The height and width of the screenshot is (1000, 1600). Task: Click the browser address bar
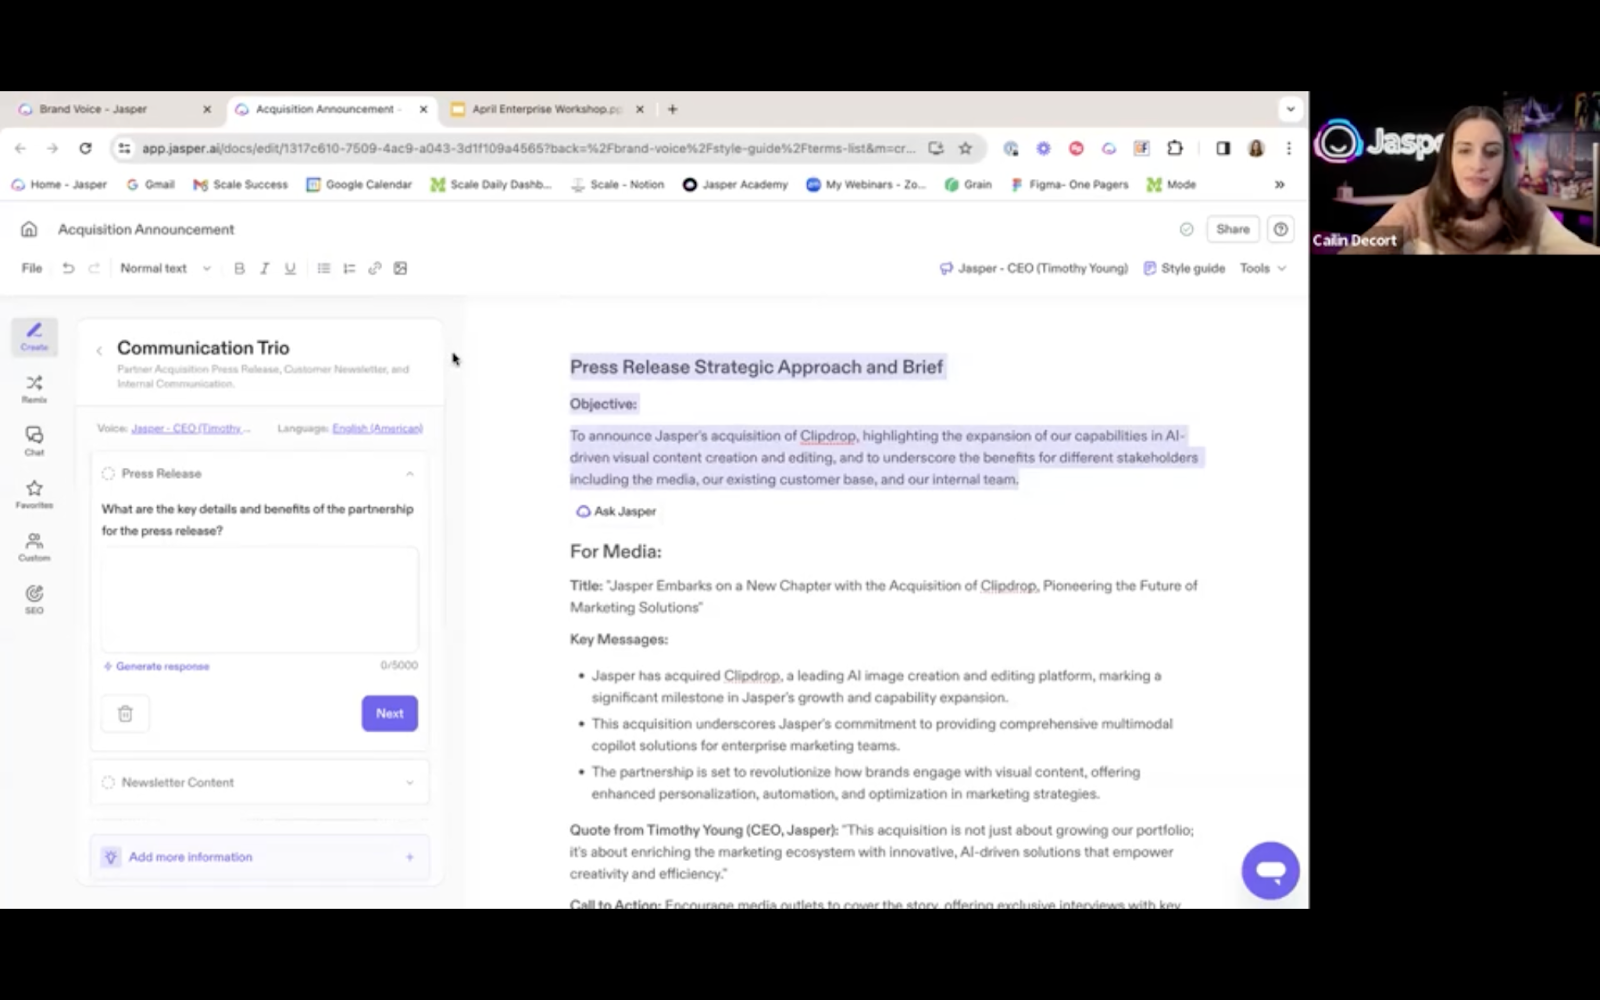coord(528,148)
